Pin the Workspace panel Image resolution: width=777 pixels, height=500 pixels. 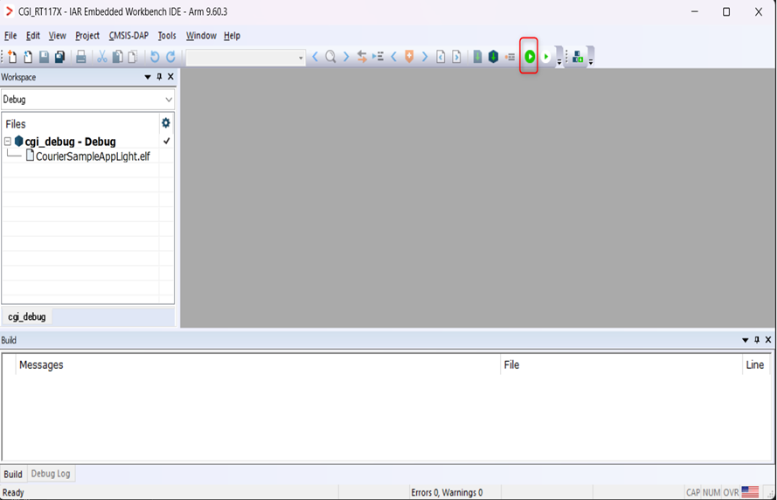159,77
